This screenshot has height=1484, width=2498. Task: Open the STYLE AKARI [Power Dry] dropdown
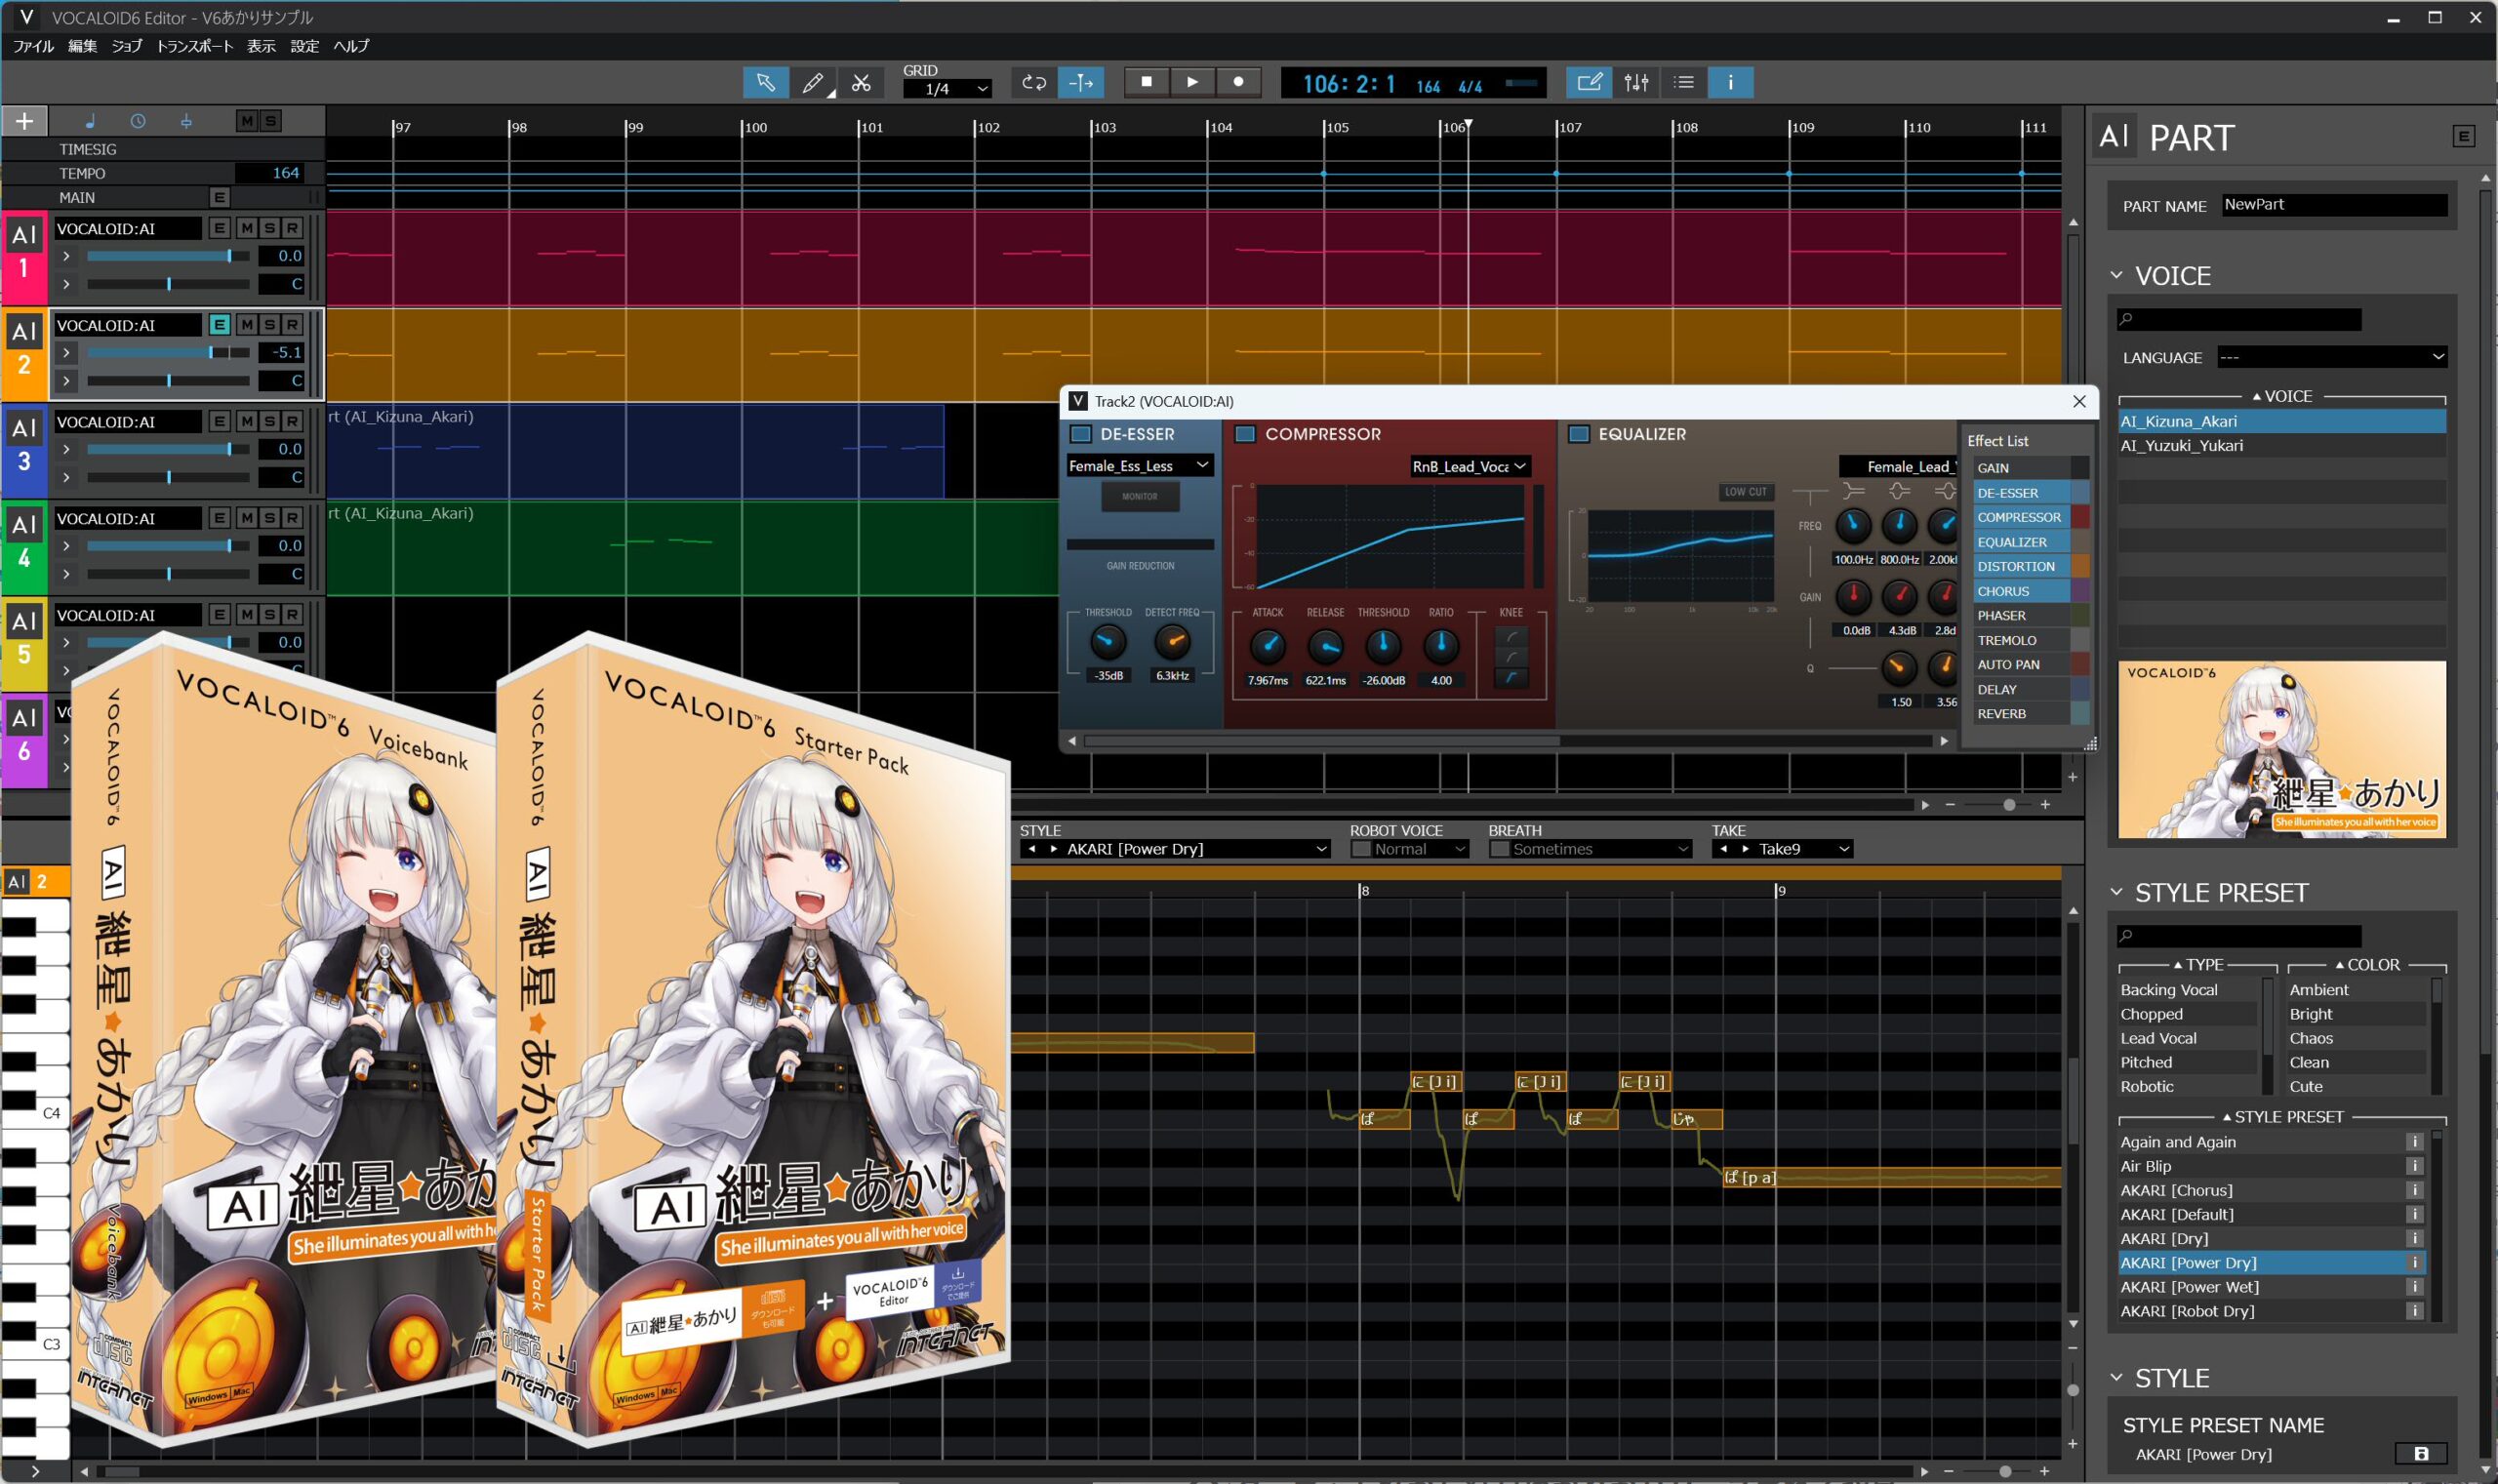1175,849
